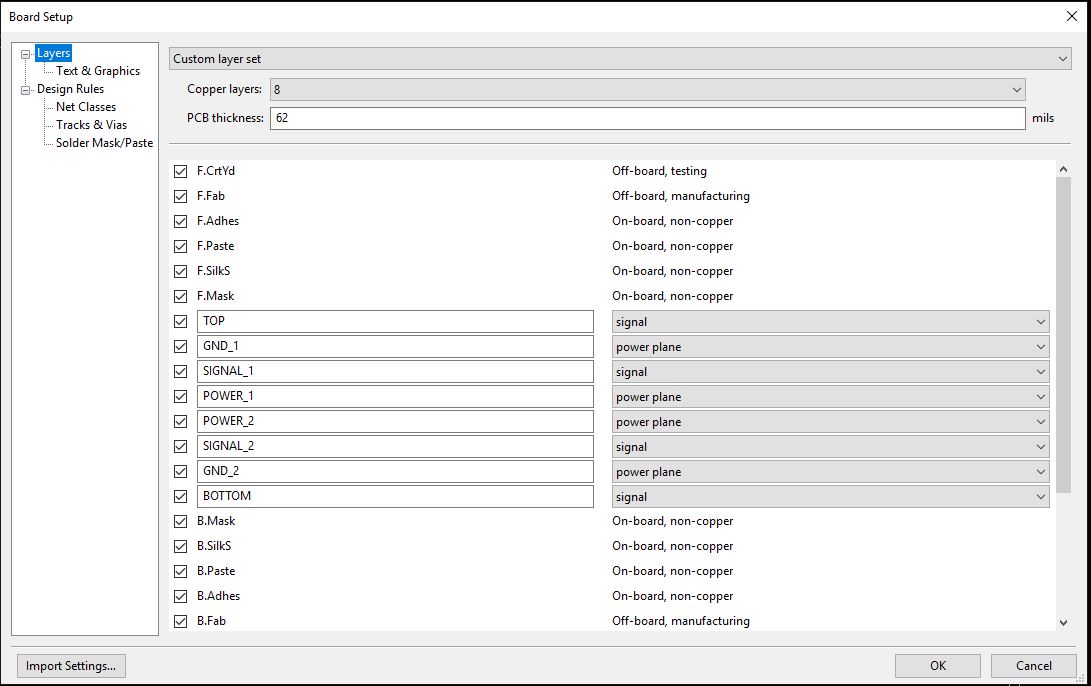The image size is (1091, 686).
Task: Select Solder Mask/Paste in the tree
Action: pos(104,143)
